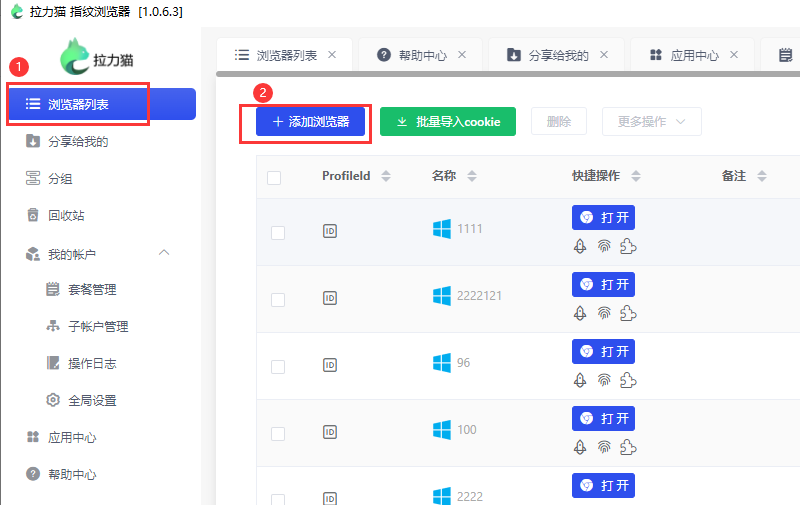This screenshot has width=800, height=505.
Task: Select 浏览器列表 in the sidebar
Action: (x=102, y=104)
